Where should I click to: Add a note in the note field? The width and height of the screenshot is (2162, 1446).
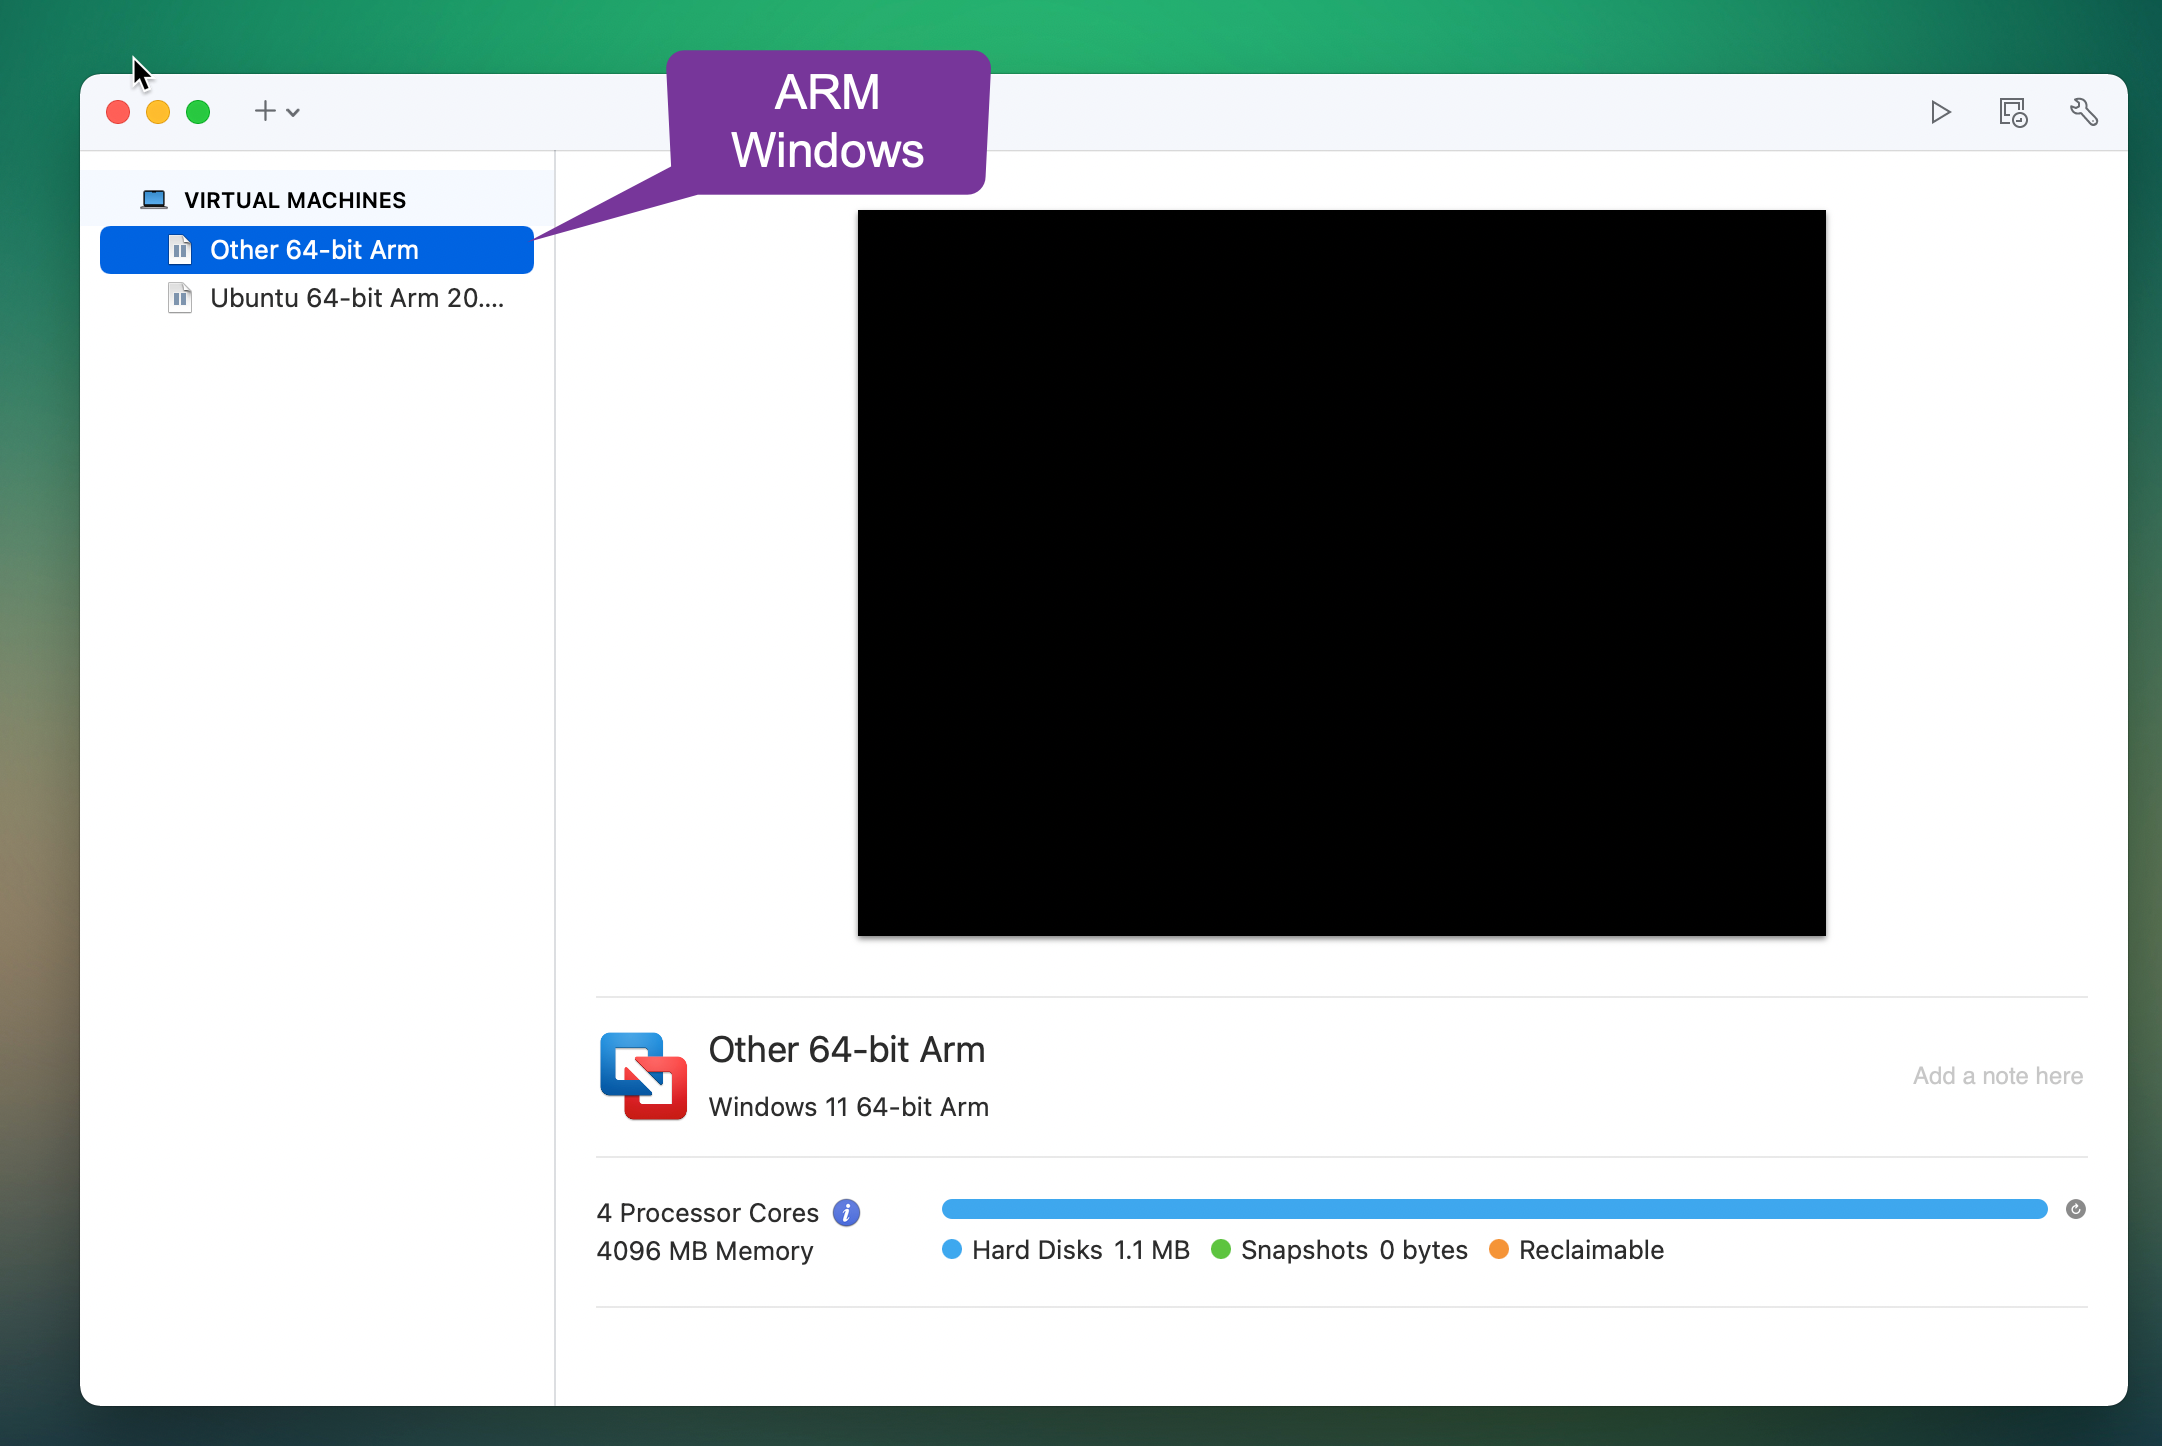tap(1998, 1076)
